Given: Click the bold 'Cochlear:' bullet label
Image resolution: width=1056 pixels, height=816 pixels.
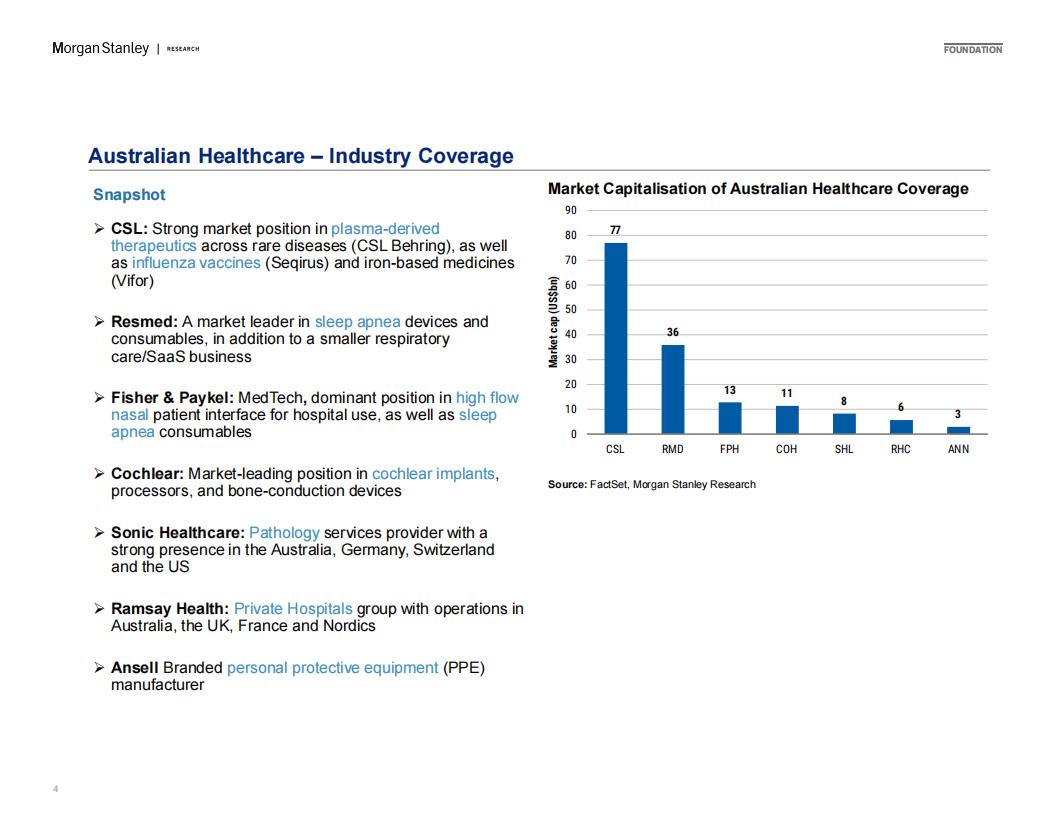Looking at the screenshot, I should (x=147, y=474).
